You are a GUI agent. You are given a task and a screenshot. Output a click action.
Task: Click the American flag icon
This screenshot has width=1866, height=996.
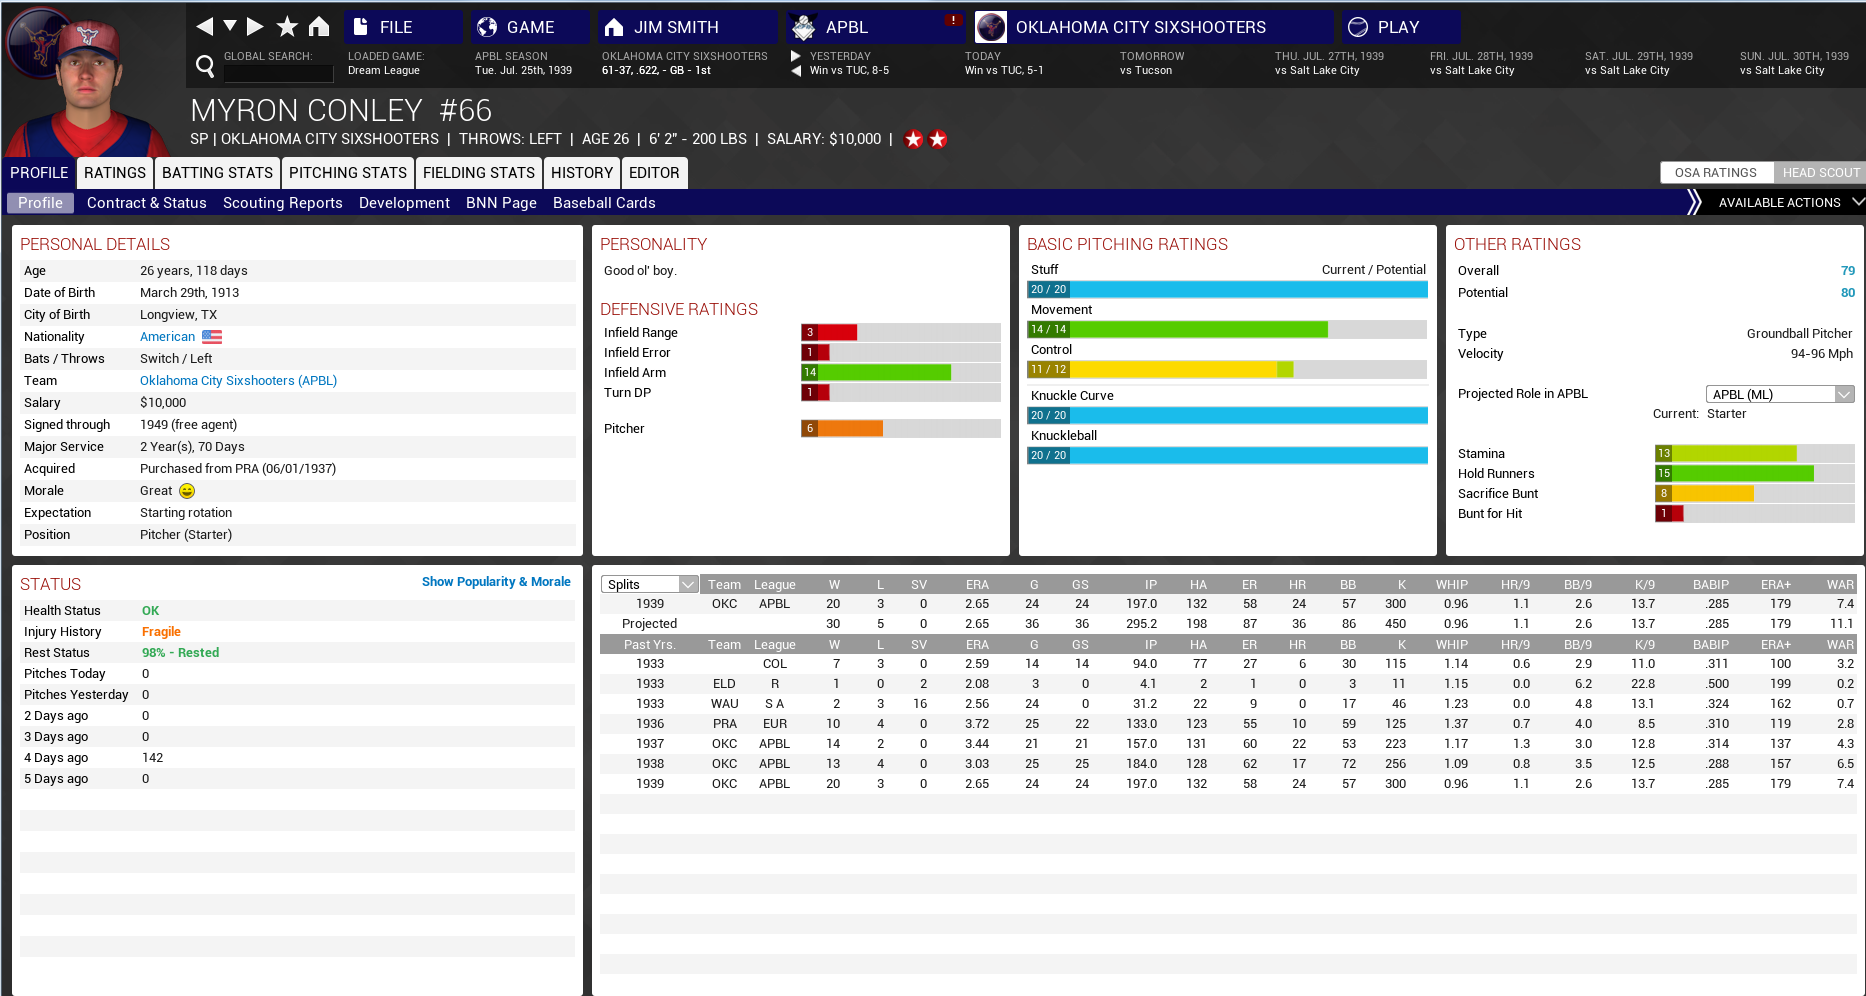[x=212, y=337]
